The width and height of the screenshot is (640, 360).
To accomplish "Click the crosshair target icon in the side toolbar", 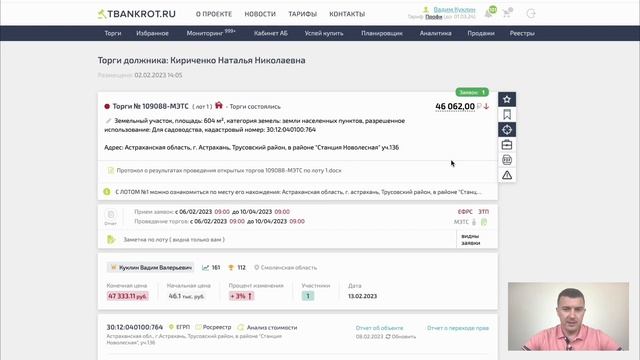I will click(x=507, y=130).
